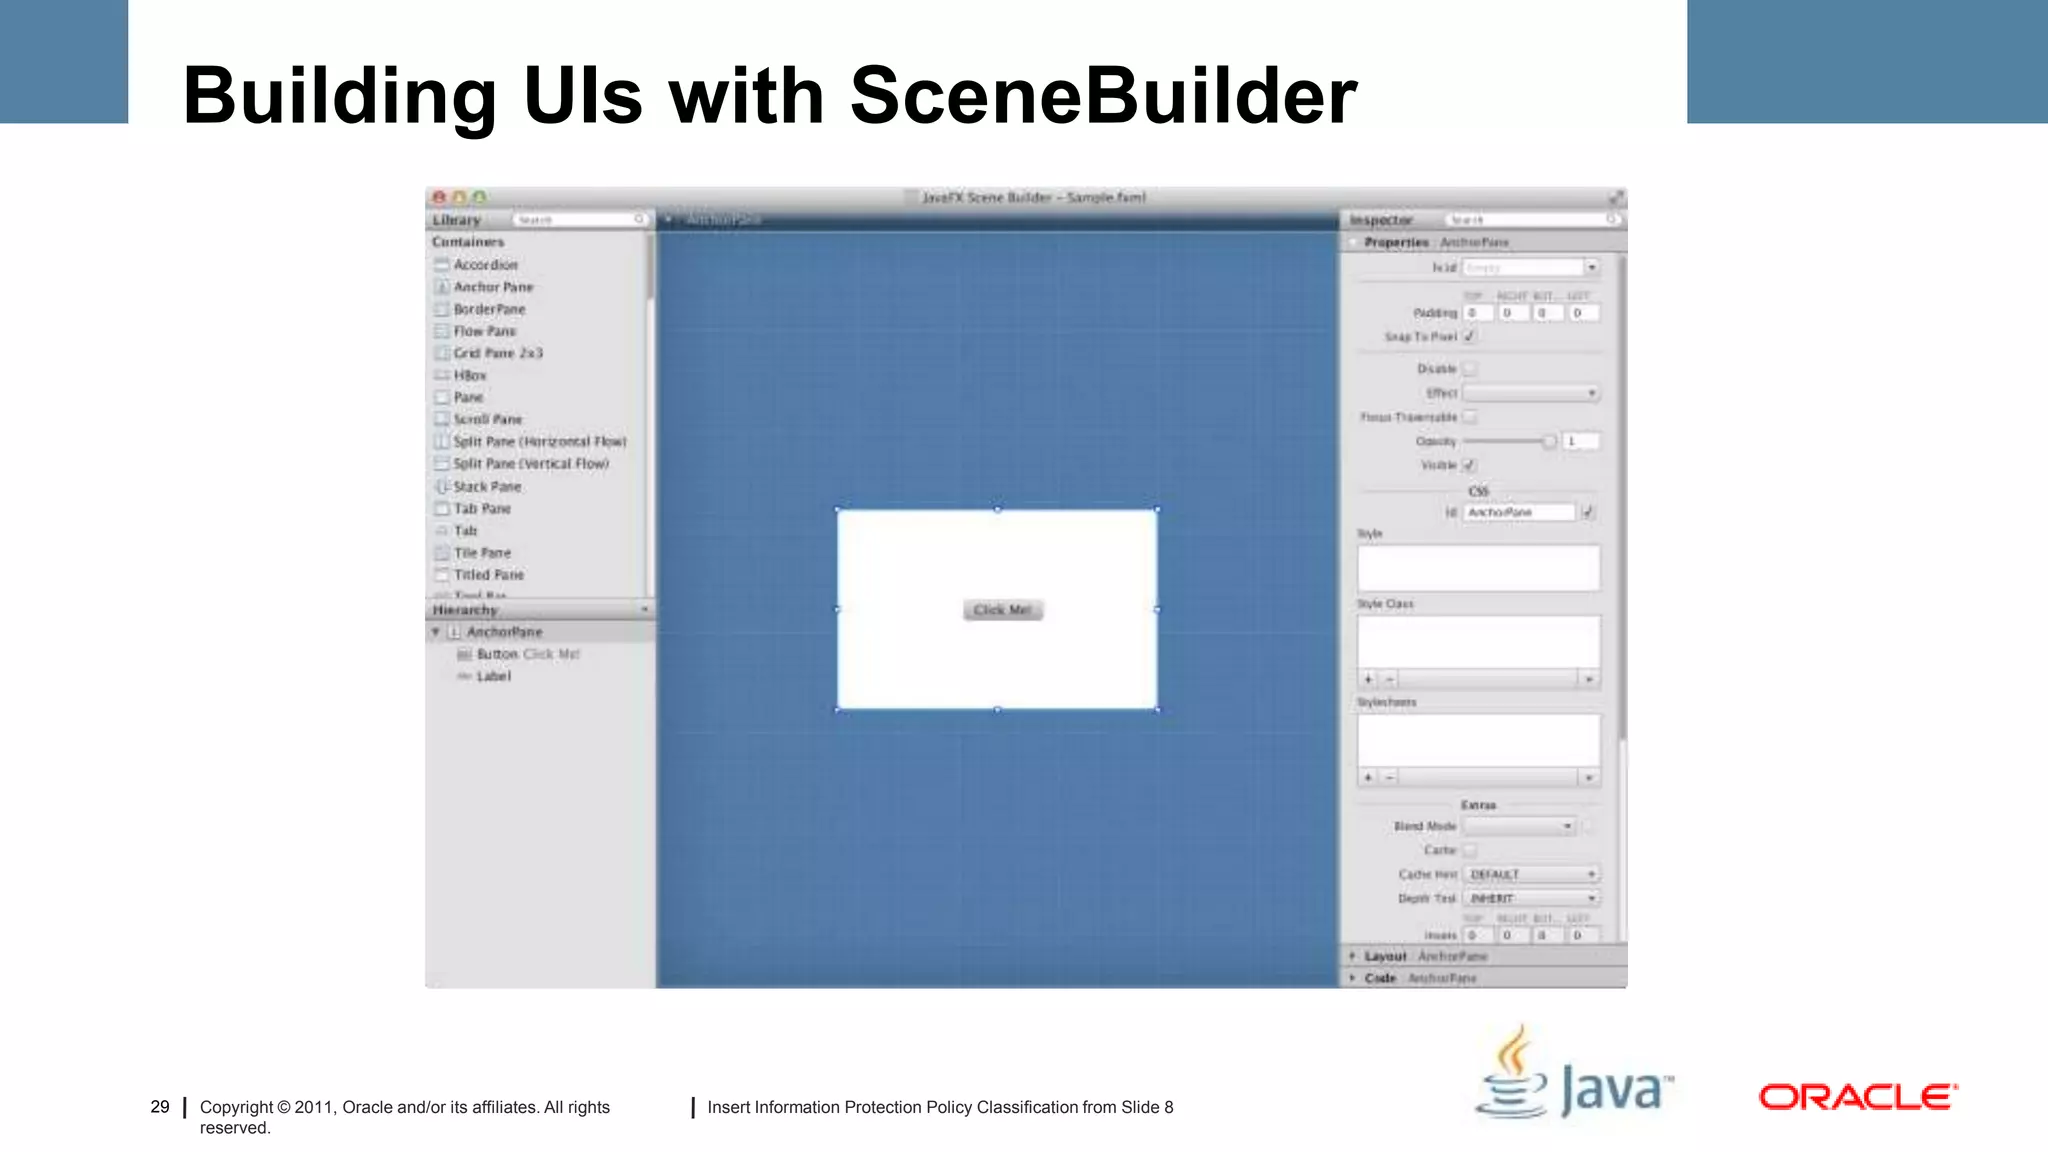Uncheck the Visible checkbox
The height and width of the screenshot is (1152, 2048).
1470,465
